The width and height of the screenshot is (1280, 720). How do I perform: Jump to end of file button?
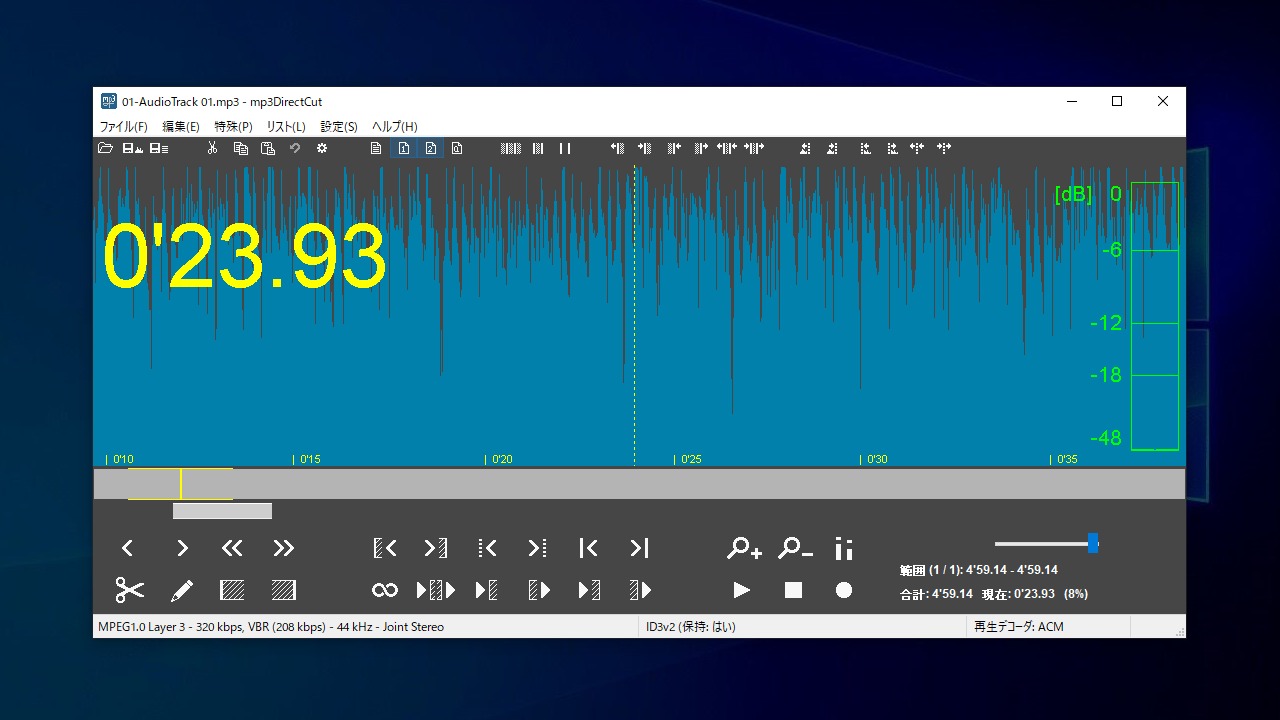point(640,548)
